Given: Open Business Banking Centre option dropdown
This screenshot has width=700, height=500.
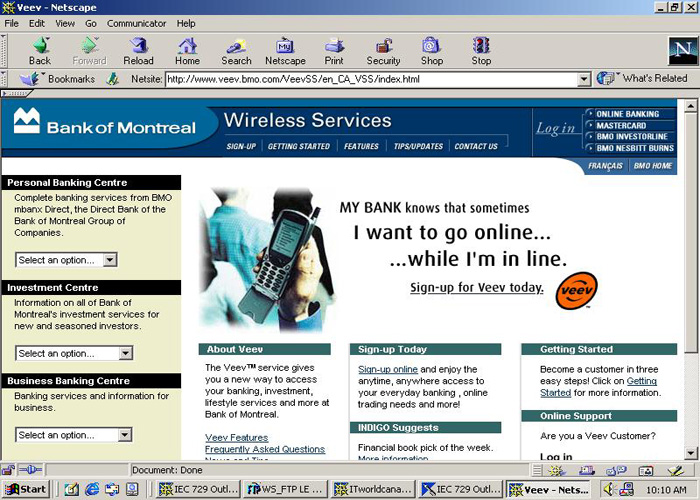Looking at the screenshot, I should click(x=125, y=435).
